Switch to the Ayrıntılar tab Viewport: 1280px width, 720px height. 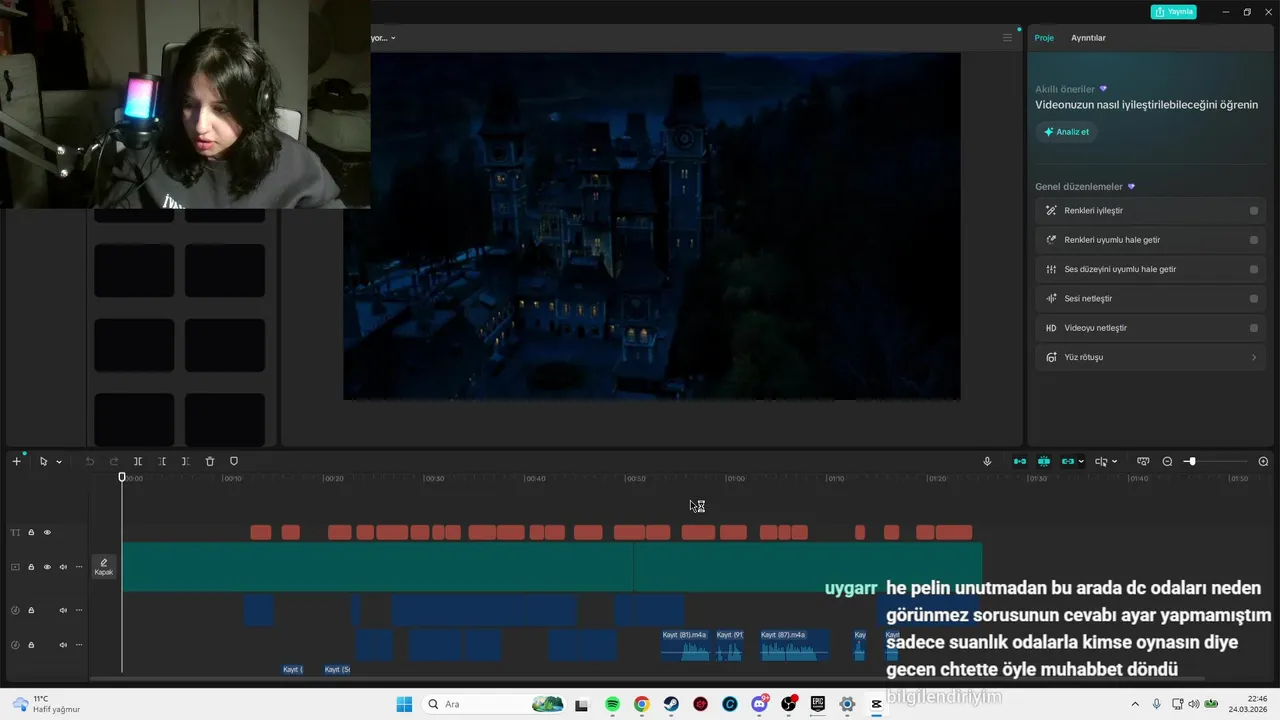1088,38
